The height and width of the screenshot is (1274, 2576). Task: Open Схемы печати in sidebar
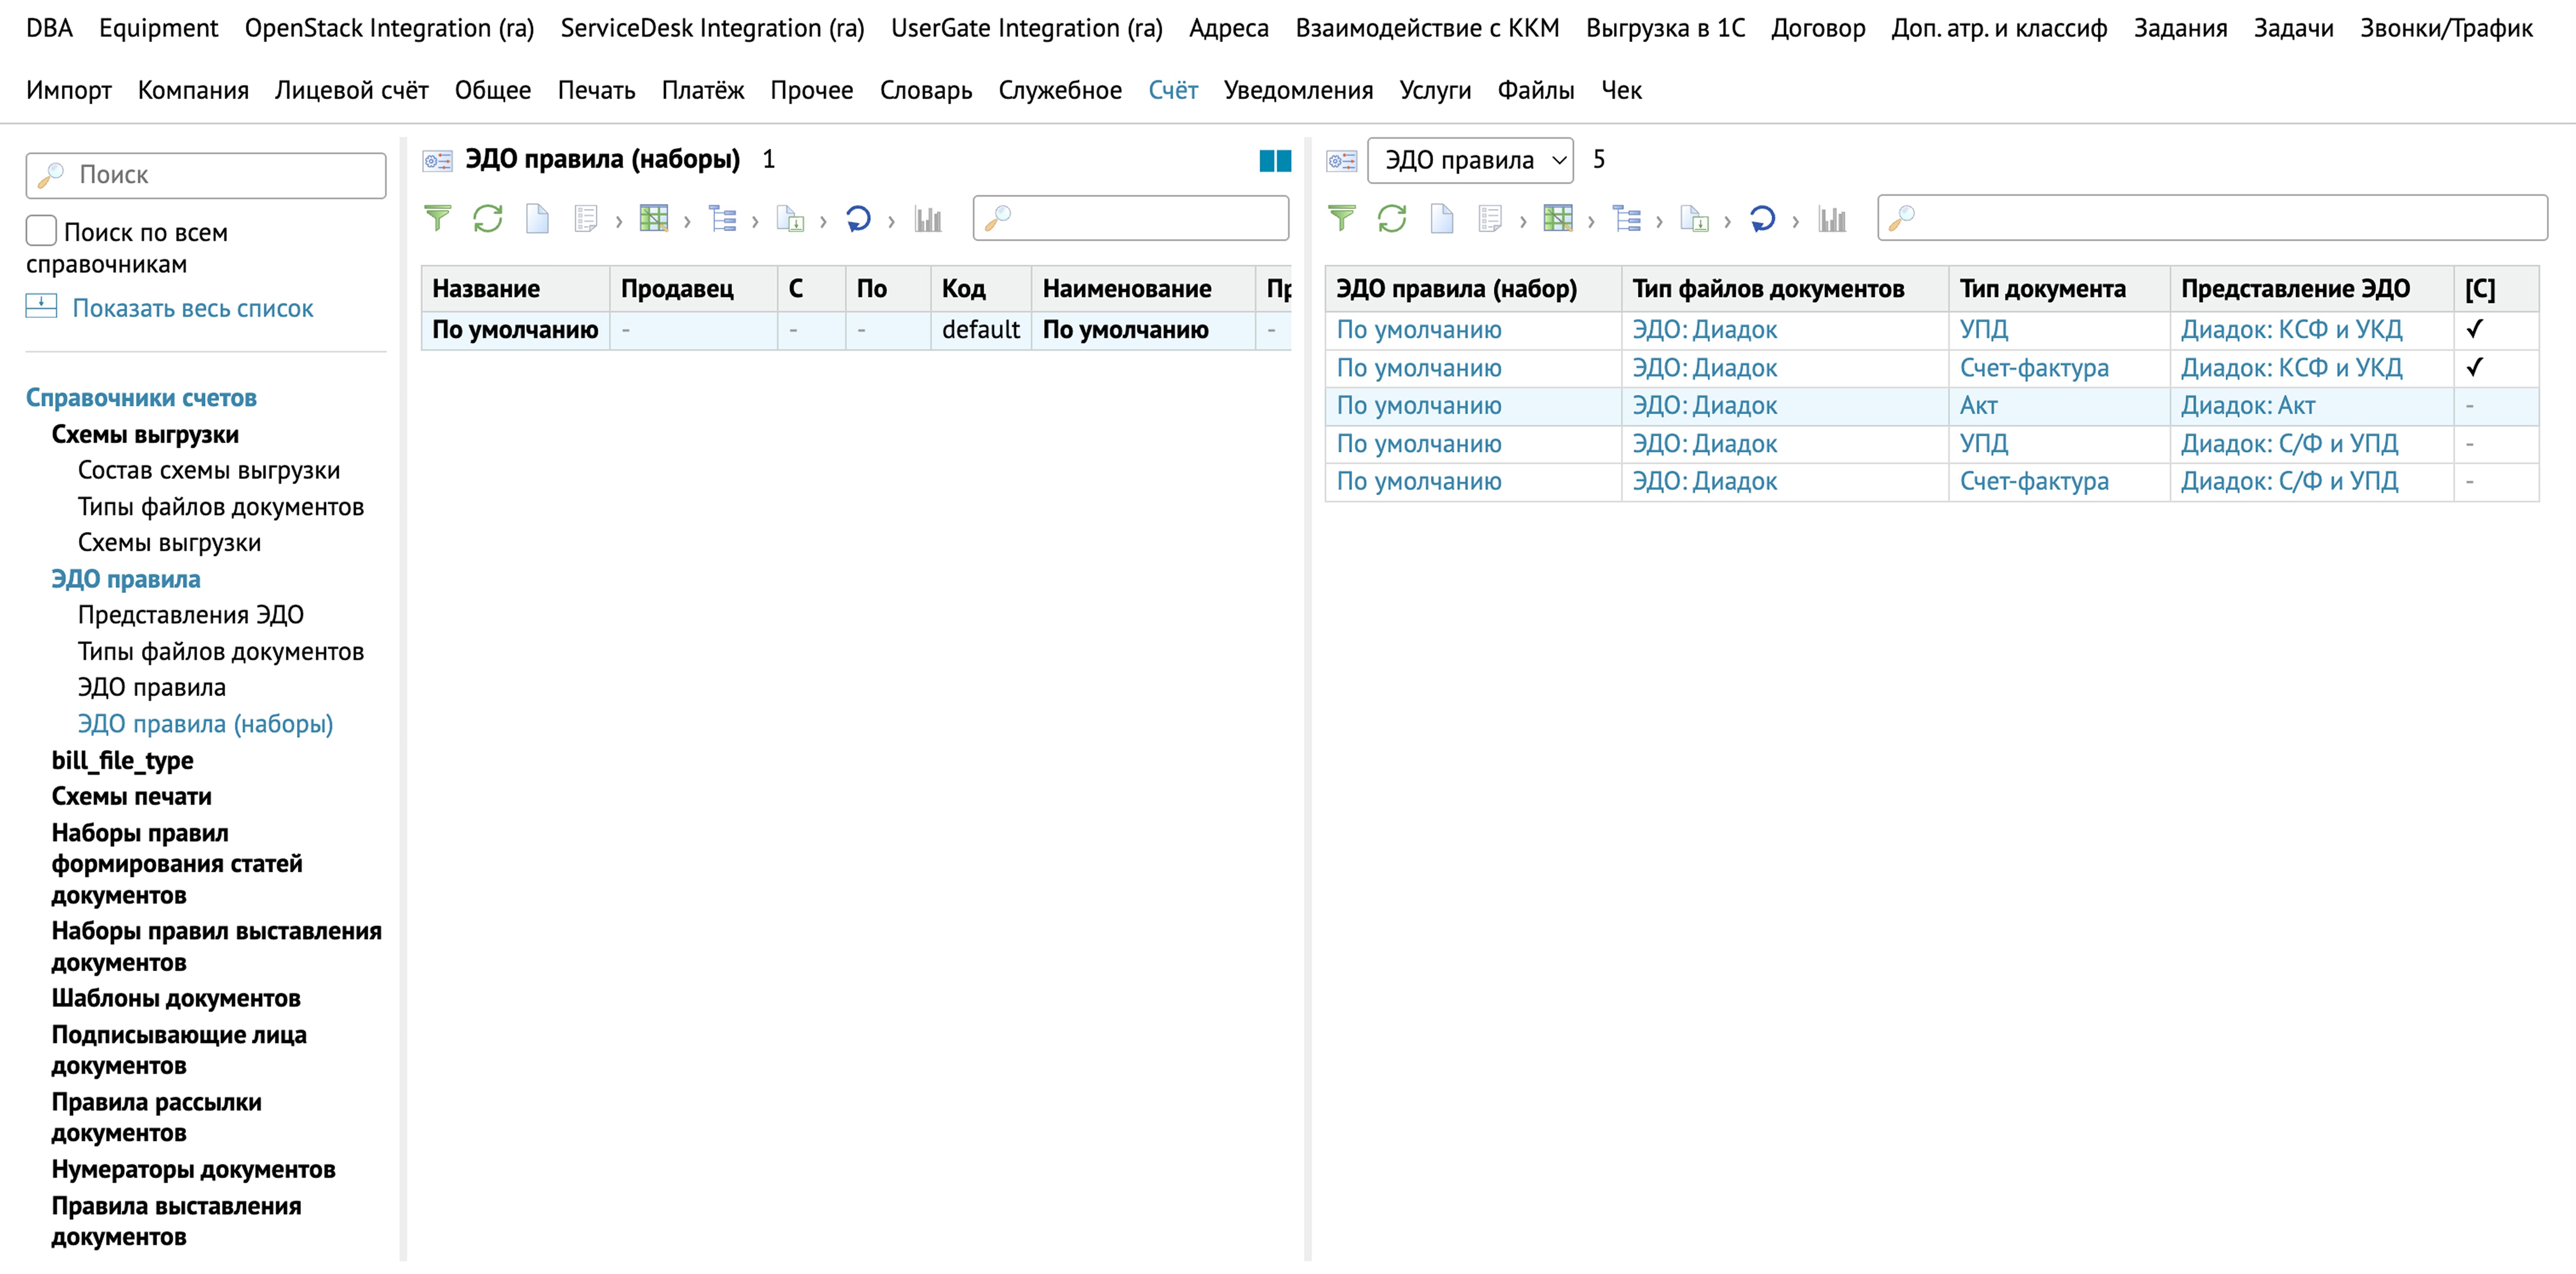coord(131,797)
